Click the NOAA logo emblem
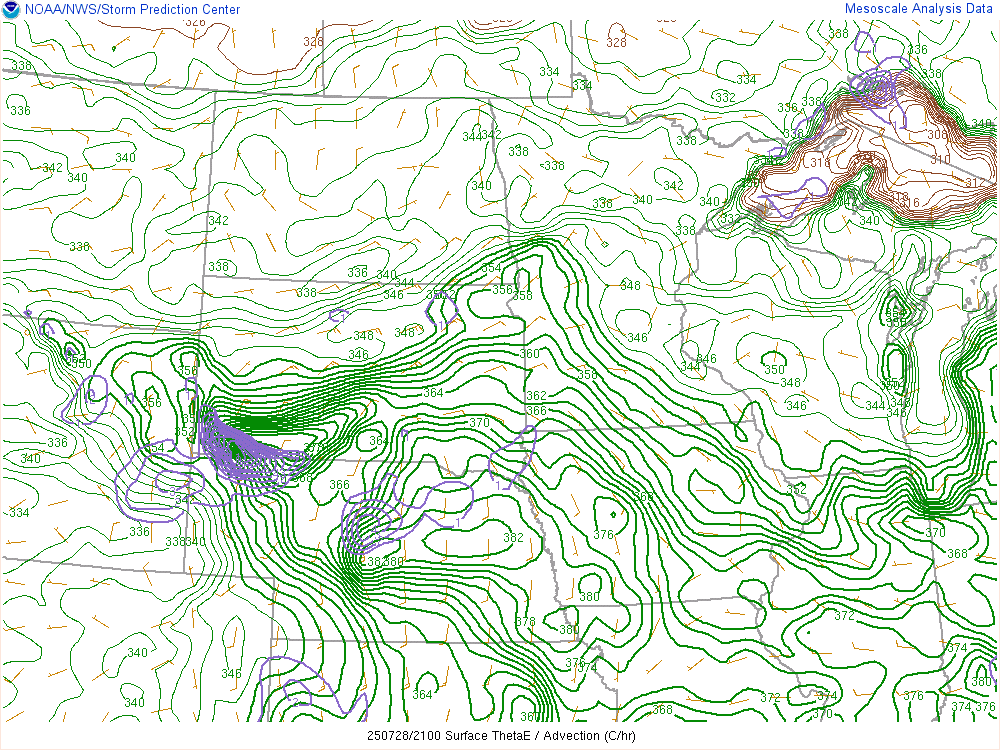1000x750 pixels. 11,10
